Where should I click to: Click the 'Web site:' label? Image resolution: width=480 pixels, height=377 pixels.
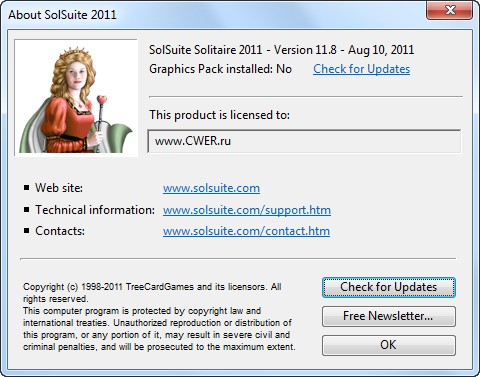click(59, 188)
